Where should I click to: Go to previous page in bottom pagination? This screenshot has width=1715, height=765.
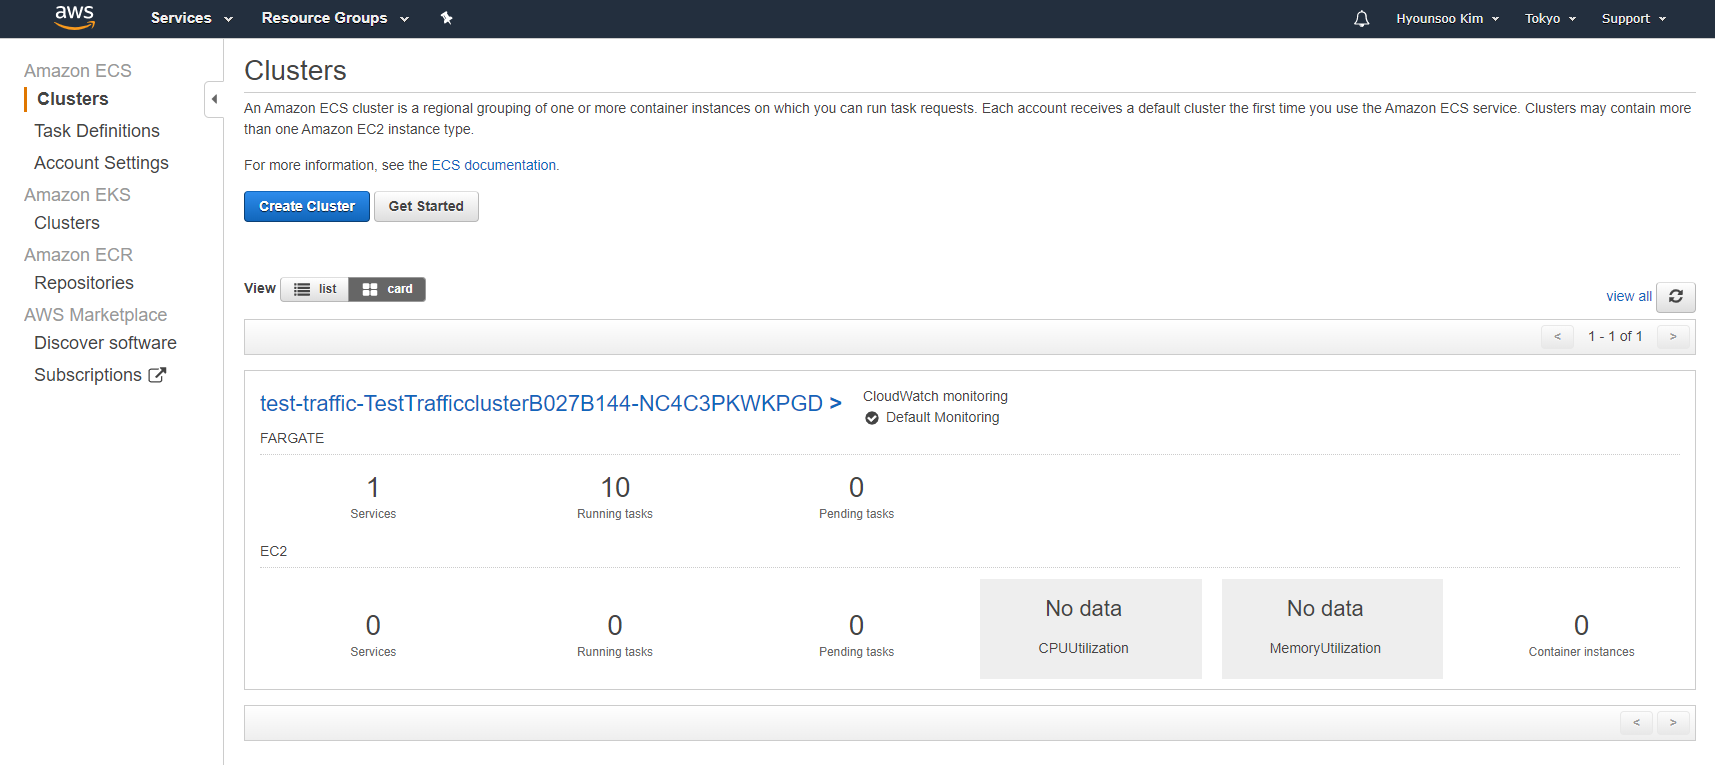point(1636,722)
